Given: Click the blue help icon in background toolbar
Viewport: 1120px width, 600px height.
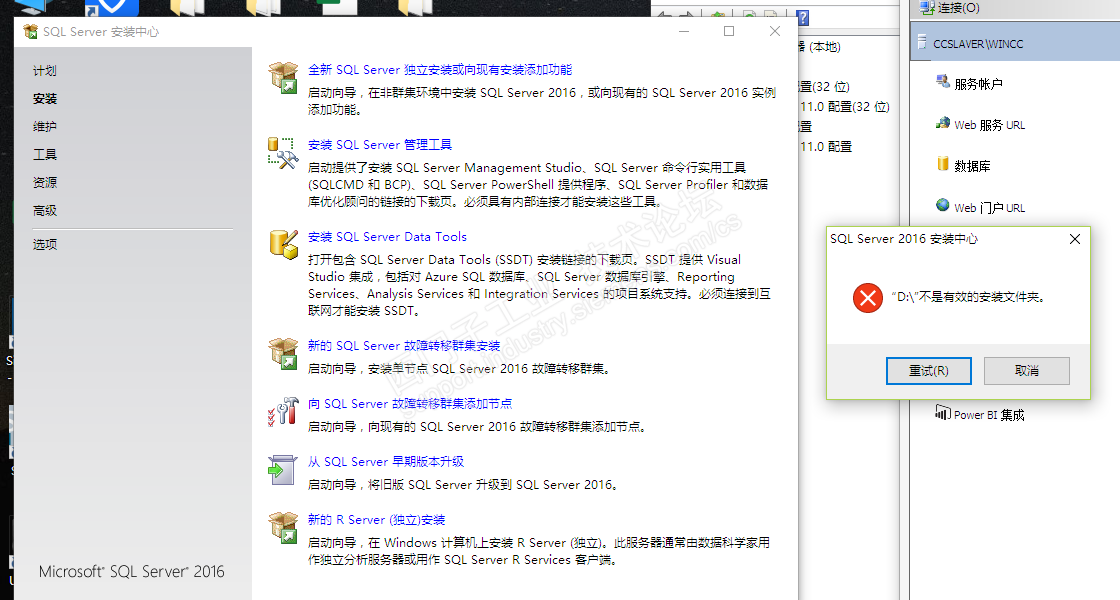Looking at the screenshot, I should (803, 18).
